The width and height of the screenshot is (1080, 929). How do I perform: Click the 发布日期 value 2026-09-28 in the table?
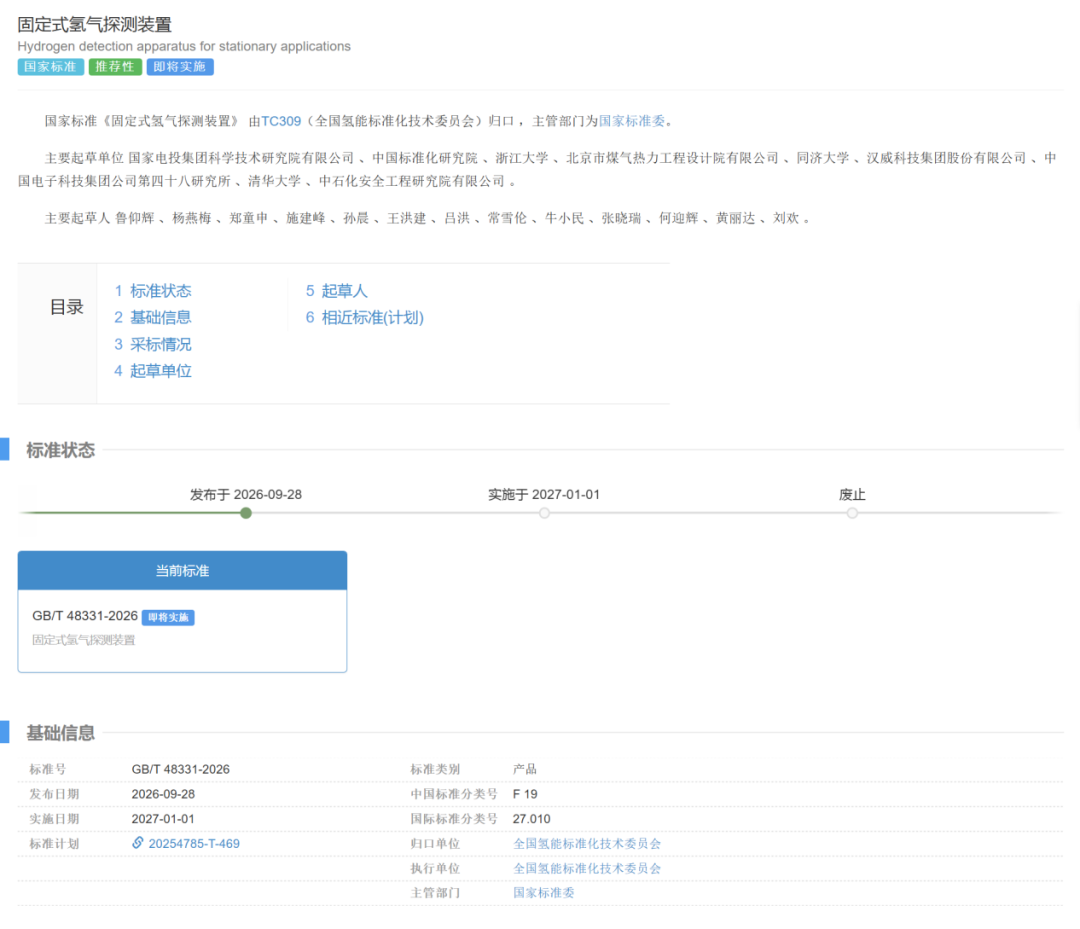[x=163, y=794]
